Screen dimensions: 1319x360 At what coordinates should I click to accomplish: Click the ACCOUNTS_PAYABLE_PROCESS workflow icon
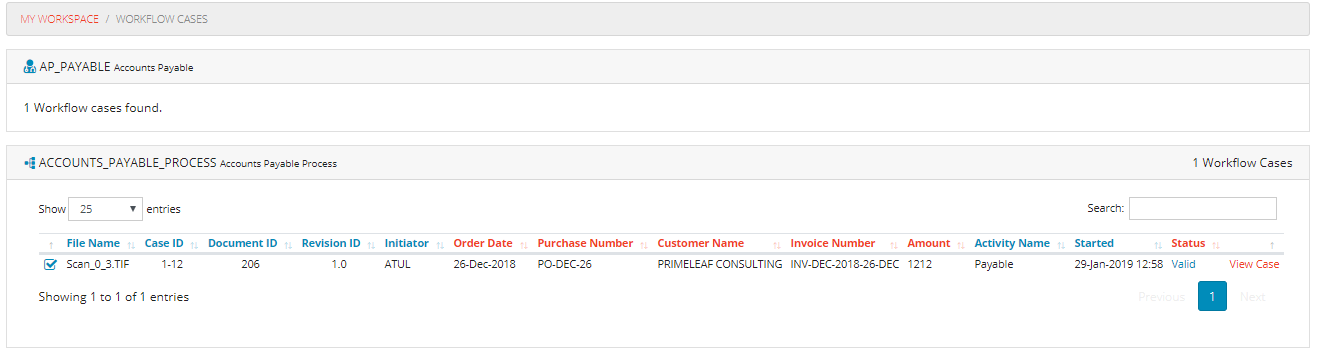(x=29, y=162)
